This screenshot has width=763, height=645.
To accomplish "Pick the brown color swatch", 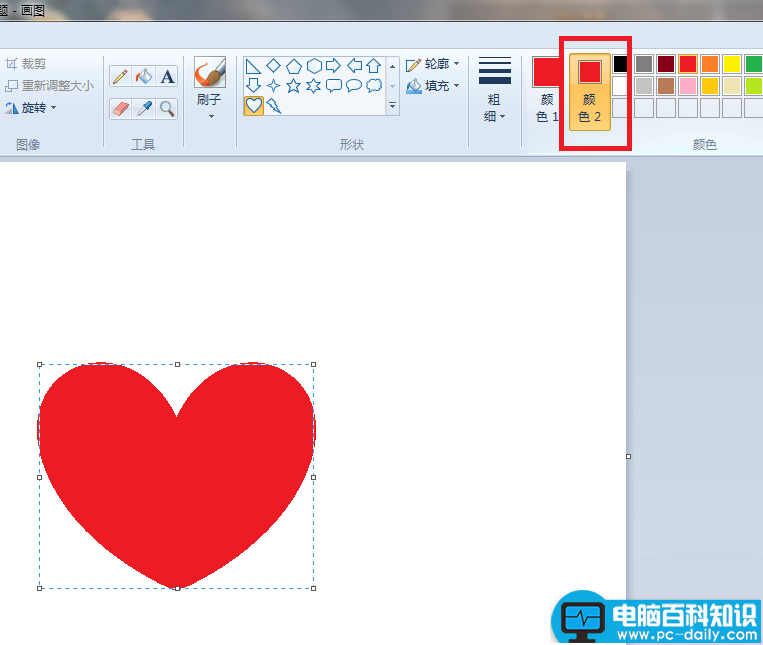I will (x=666, y=86).
